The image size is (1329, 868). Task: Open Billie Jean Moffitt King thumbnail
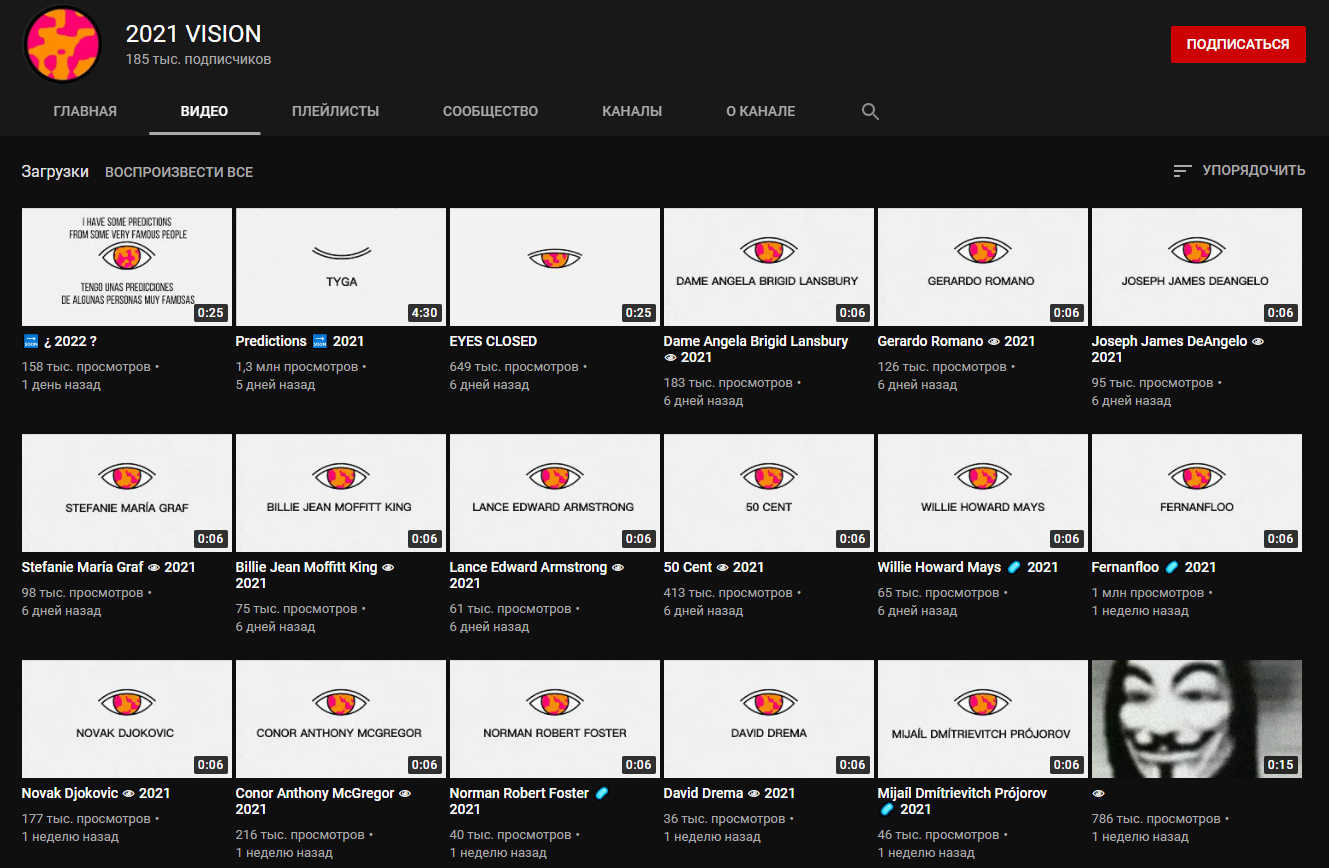(x=341, y=493)
